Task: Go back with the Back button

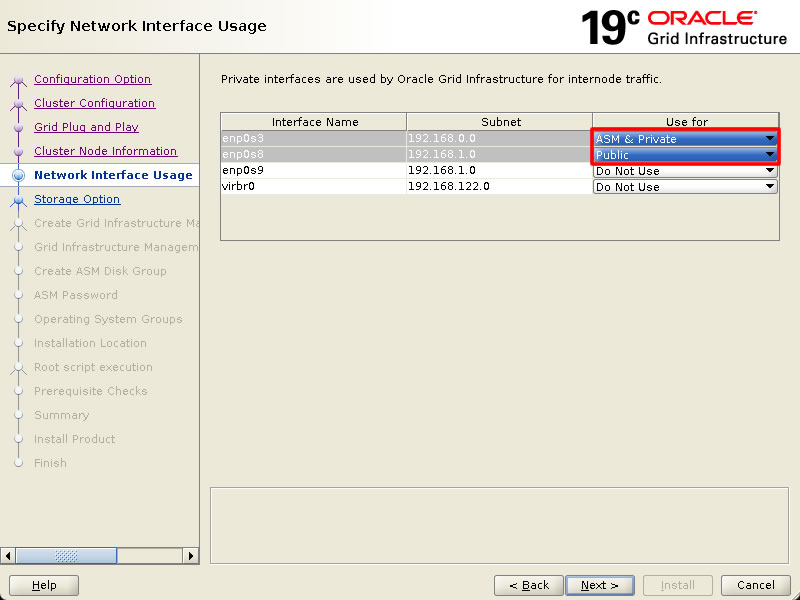Action: (x=529, y=585)
